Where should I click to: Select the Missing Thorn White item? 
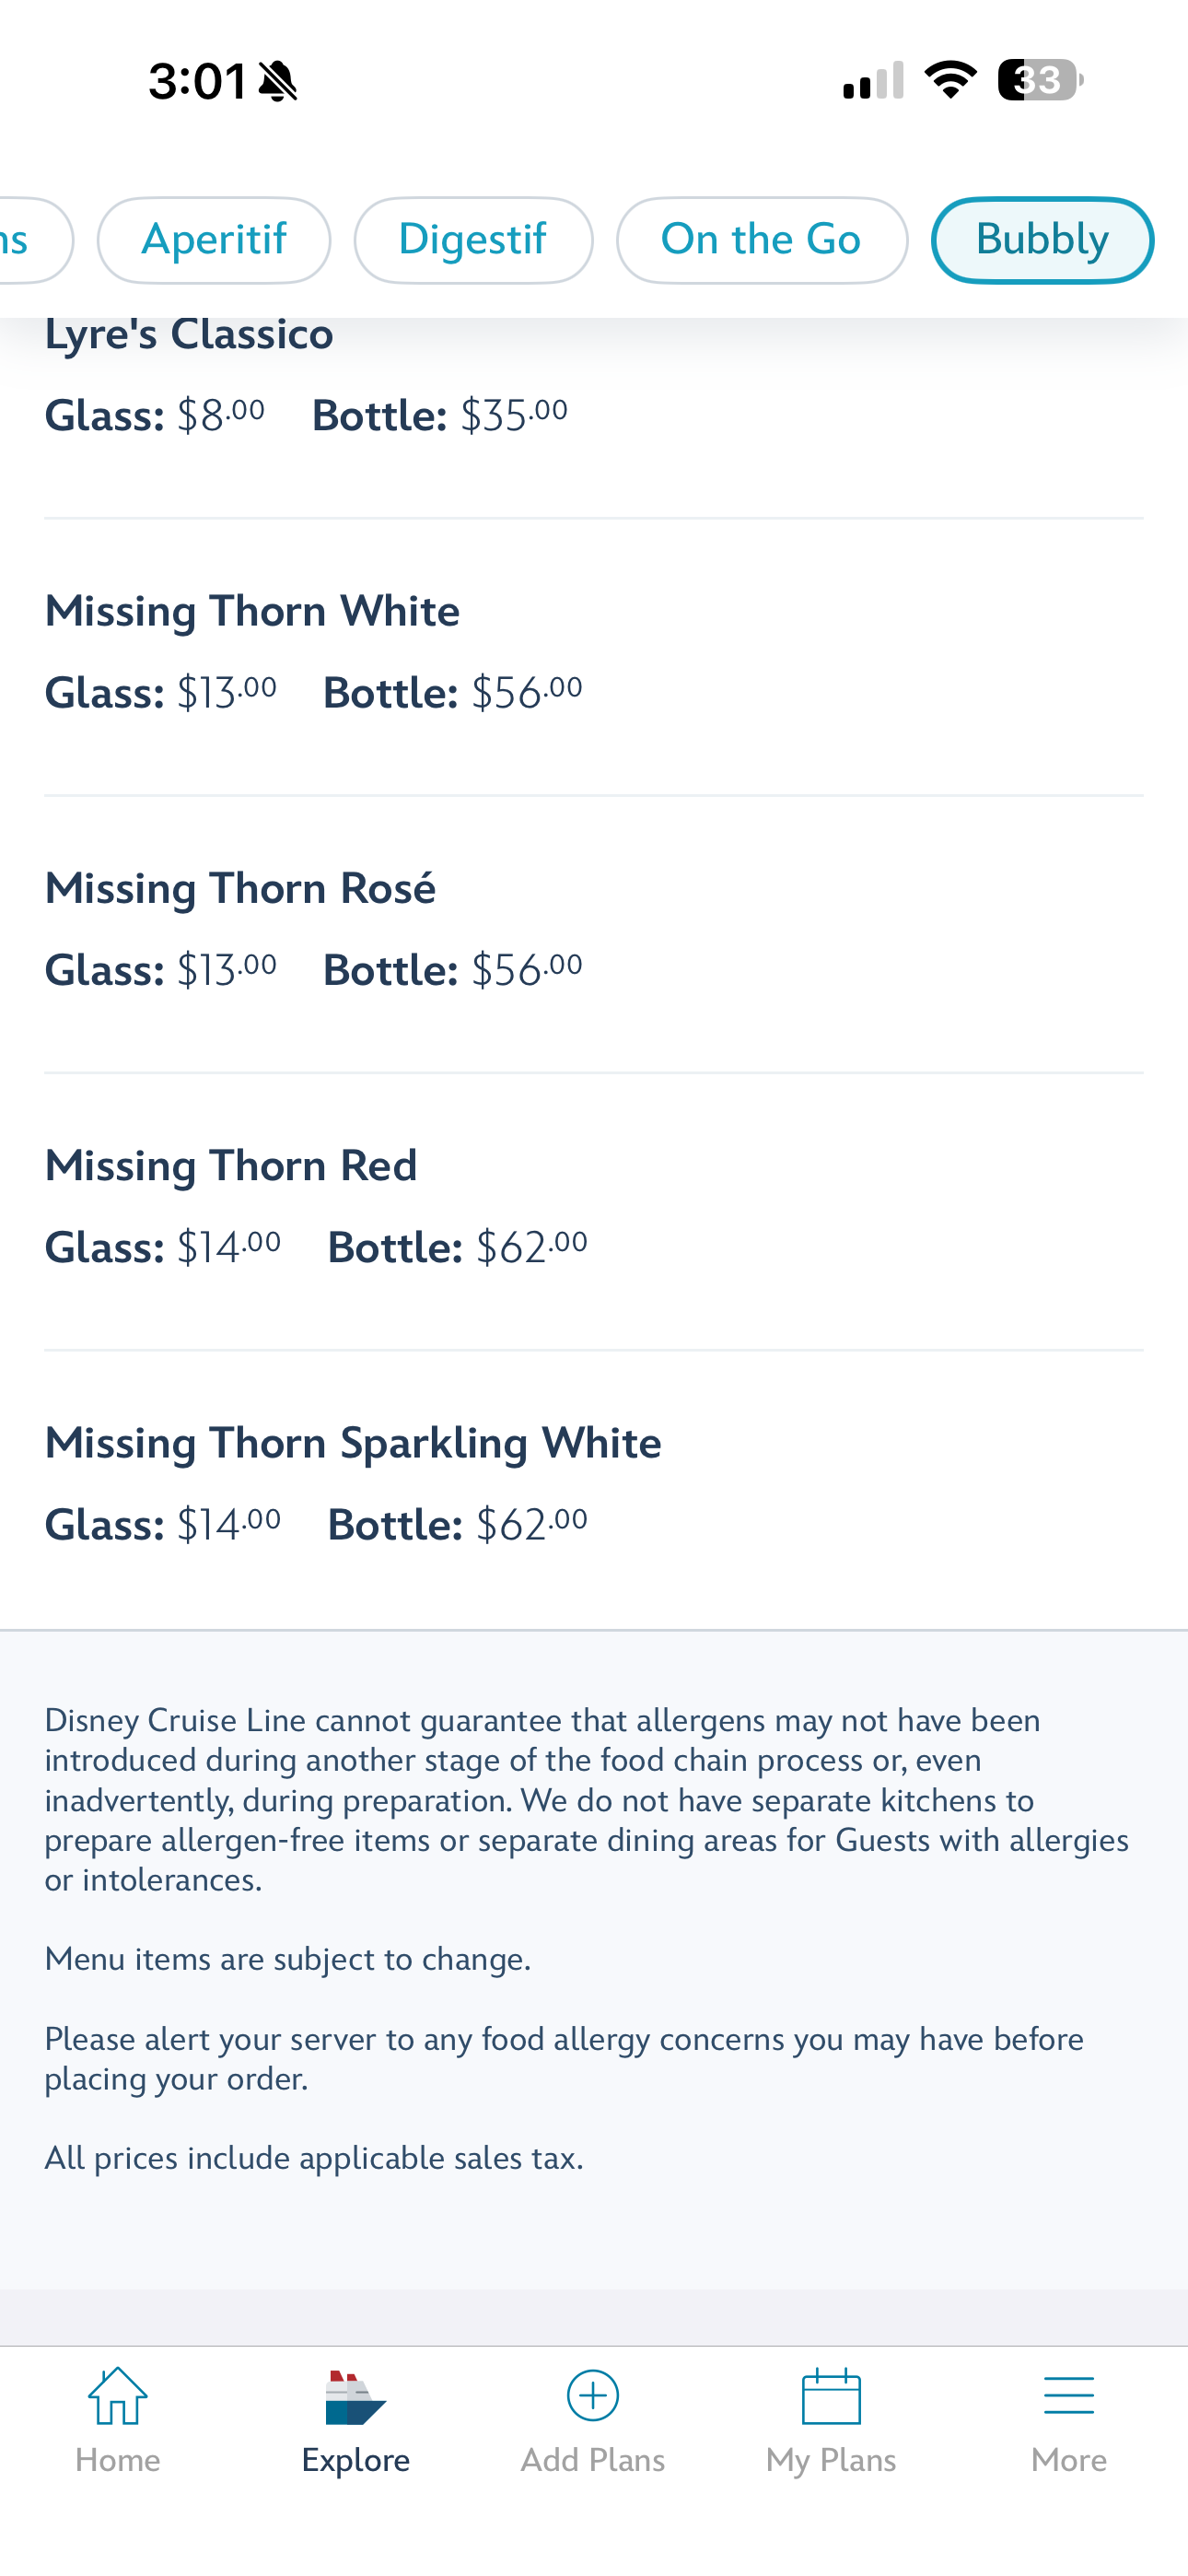pyautogui.click(x=252, y=611)
